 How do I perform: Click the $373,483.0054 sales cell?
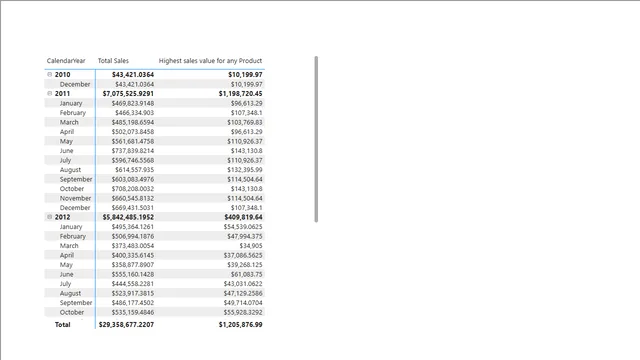coord(133,246)
